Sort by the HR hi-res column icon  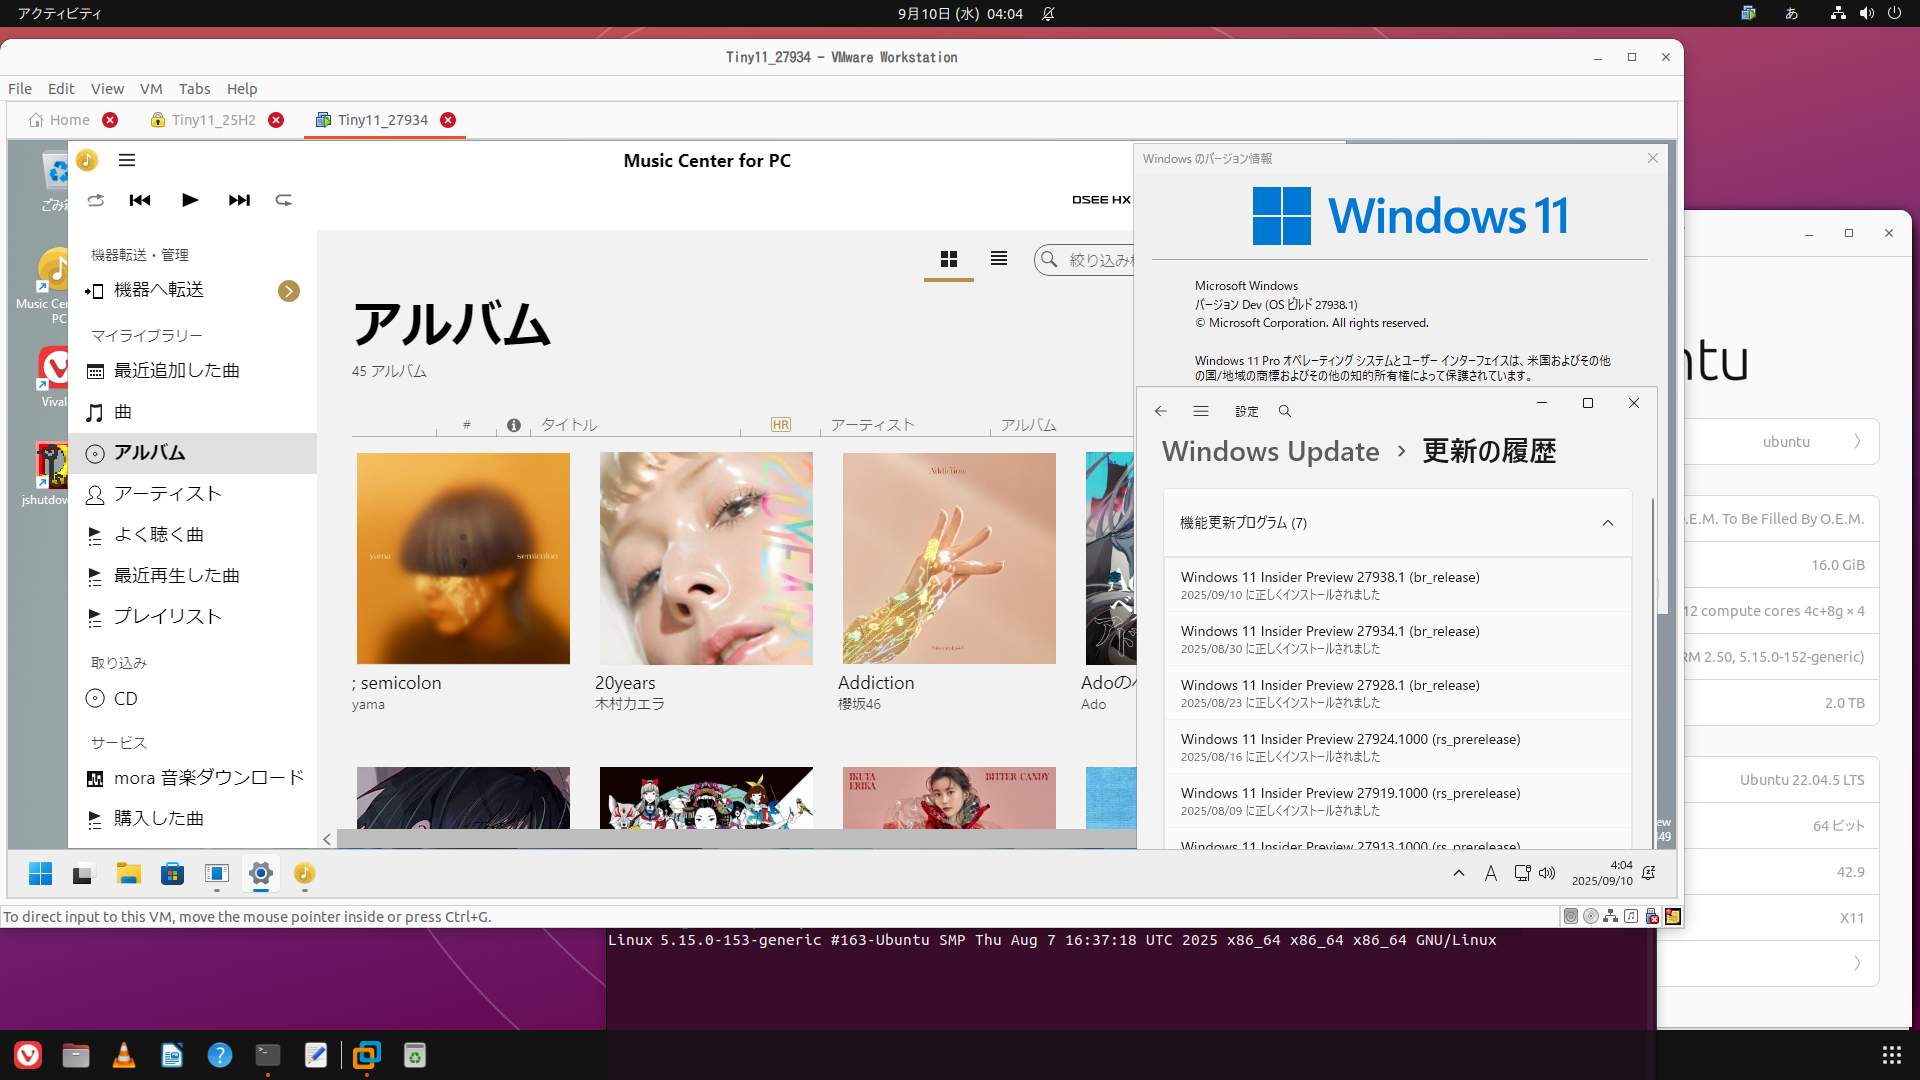click(x=781, y=425)
